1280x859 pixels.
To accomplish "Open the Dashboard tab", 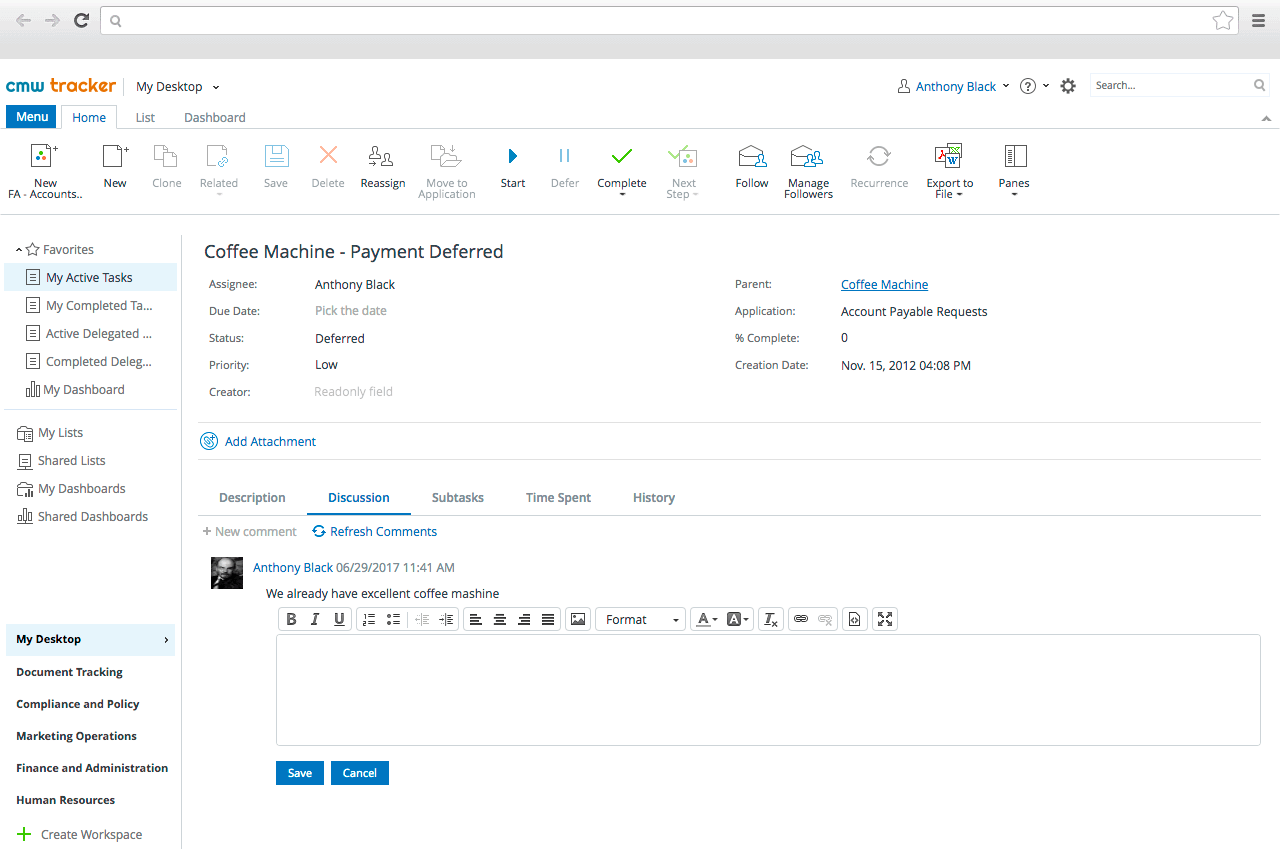I will 213,117.
